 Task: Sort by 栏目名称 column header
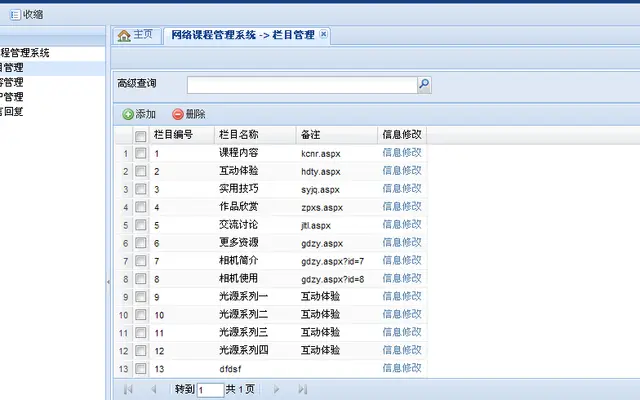click(255, 135)
